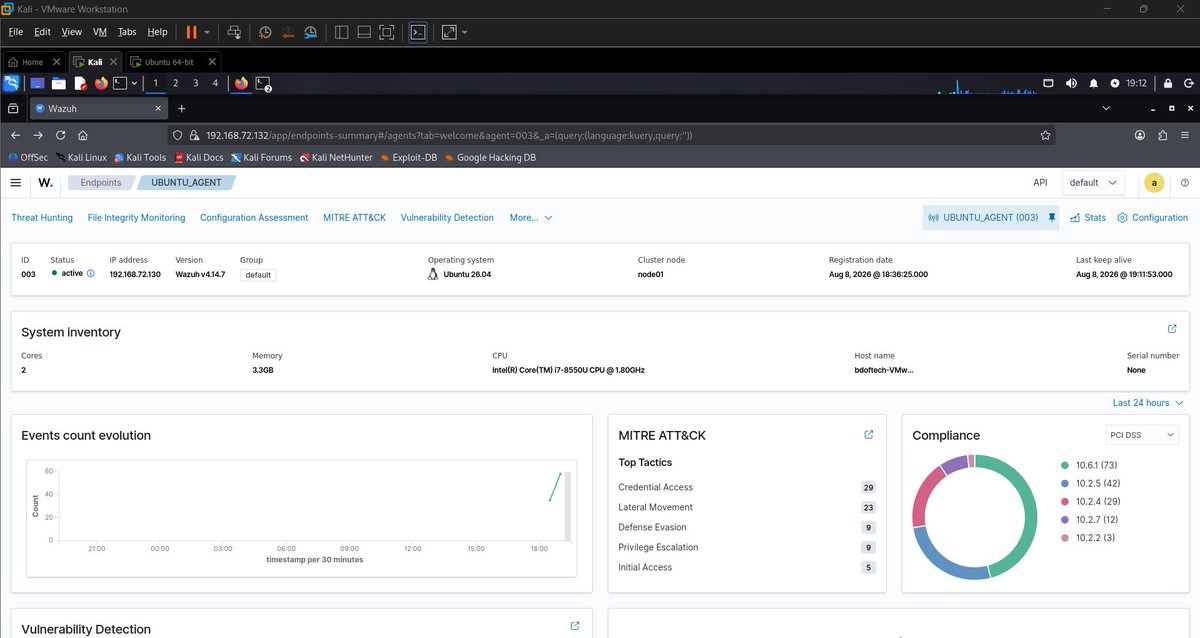Open the VMware console view button
1200x638 pixels.
click(419, 32)
